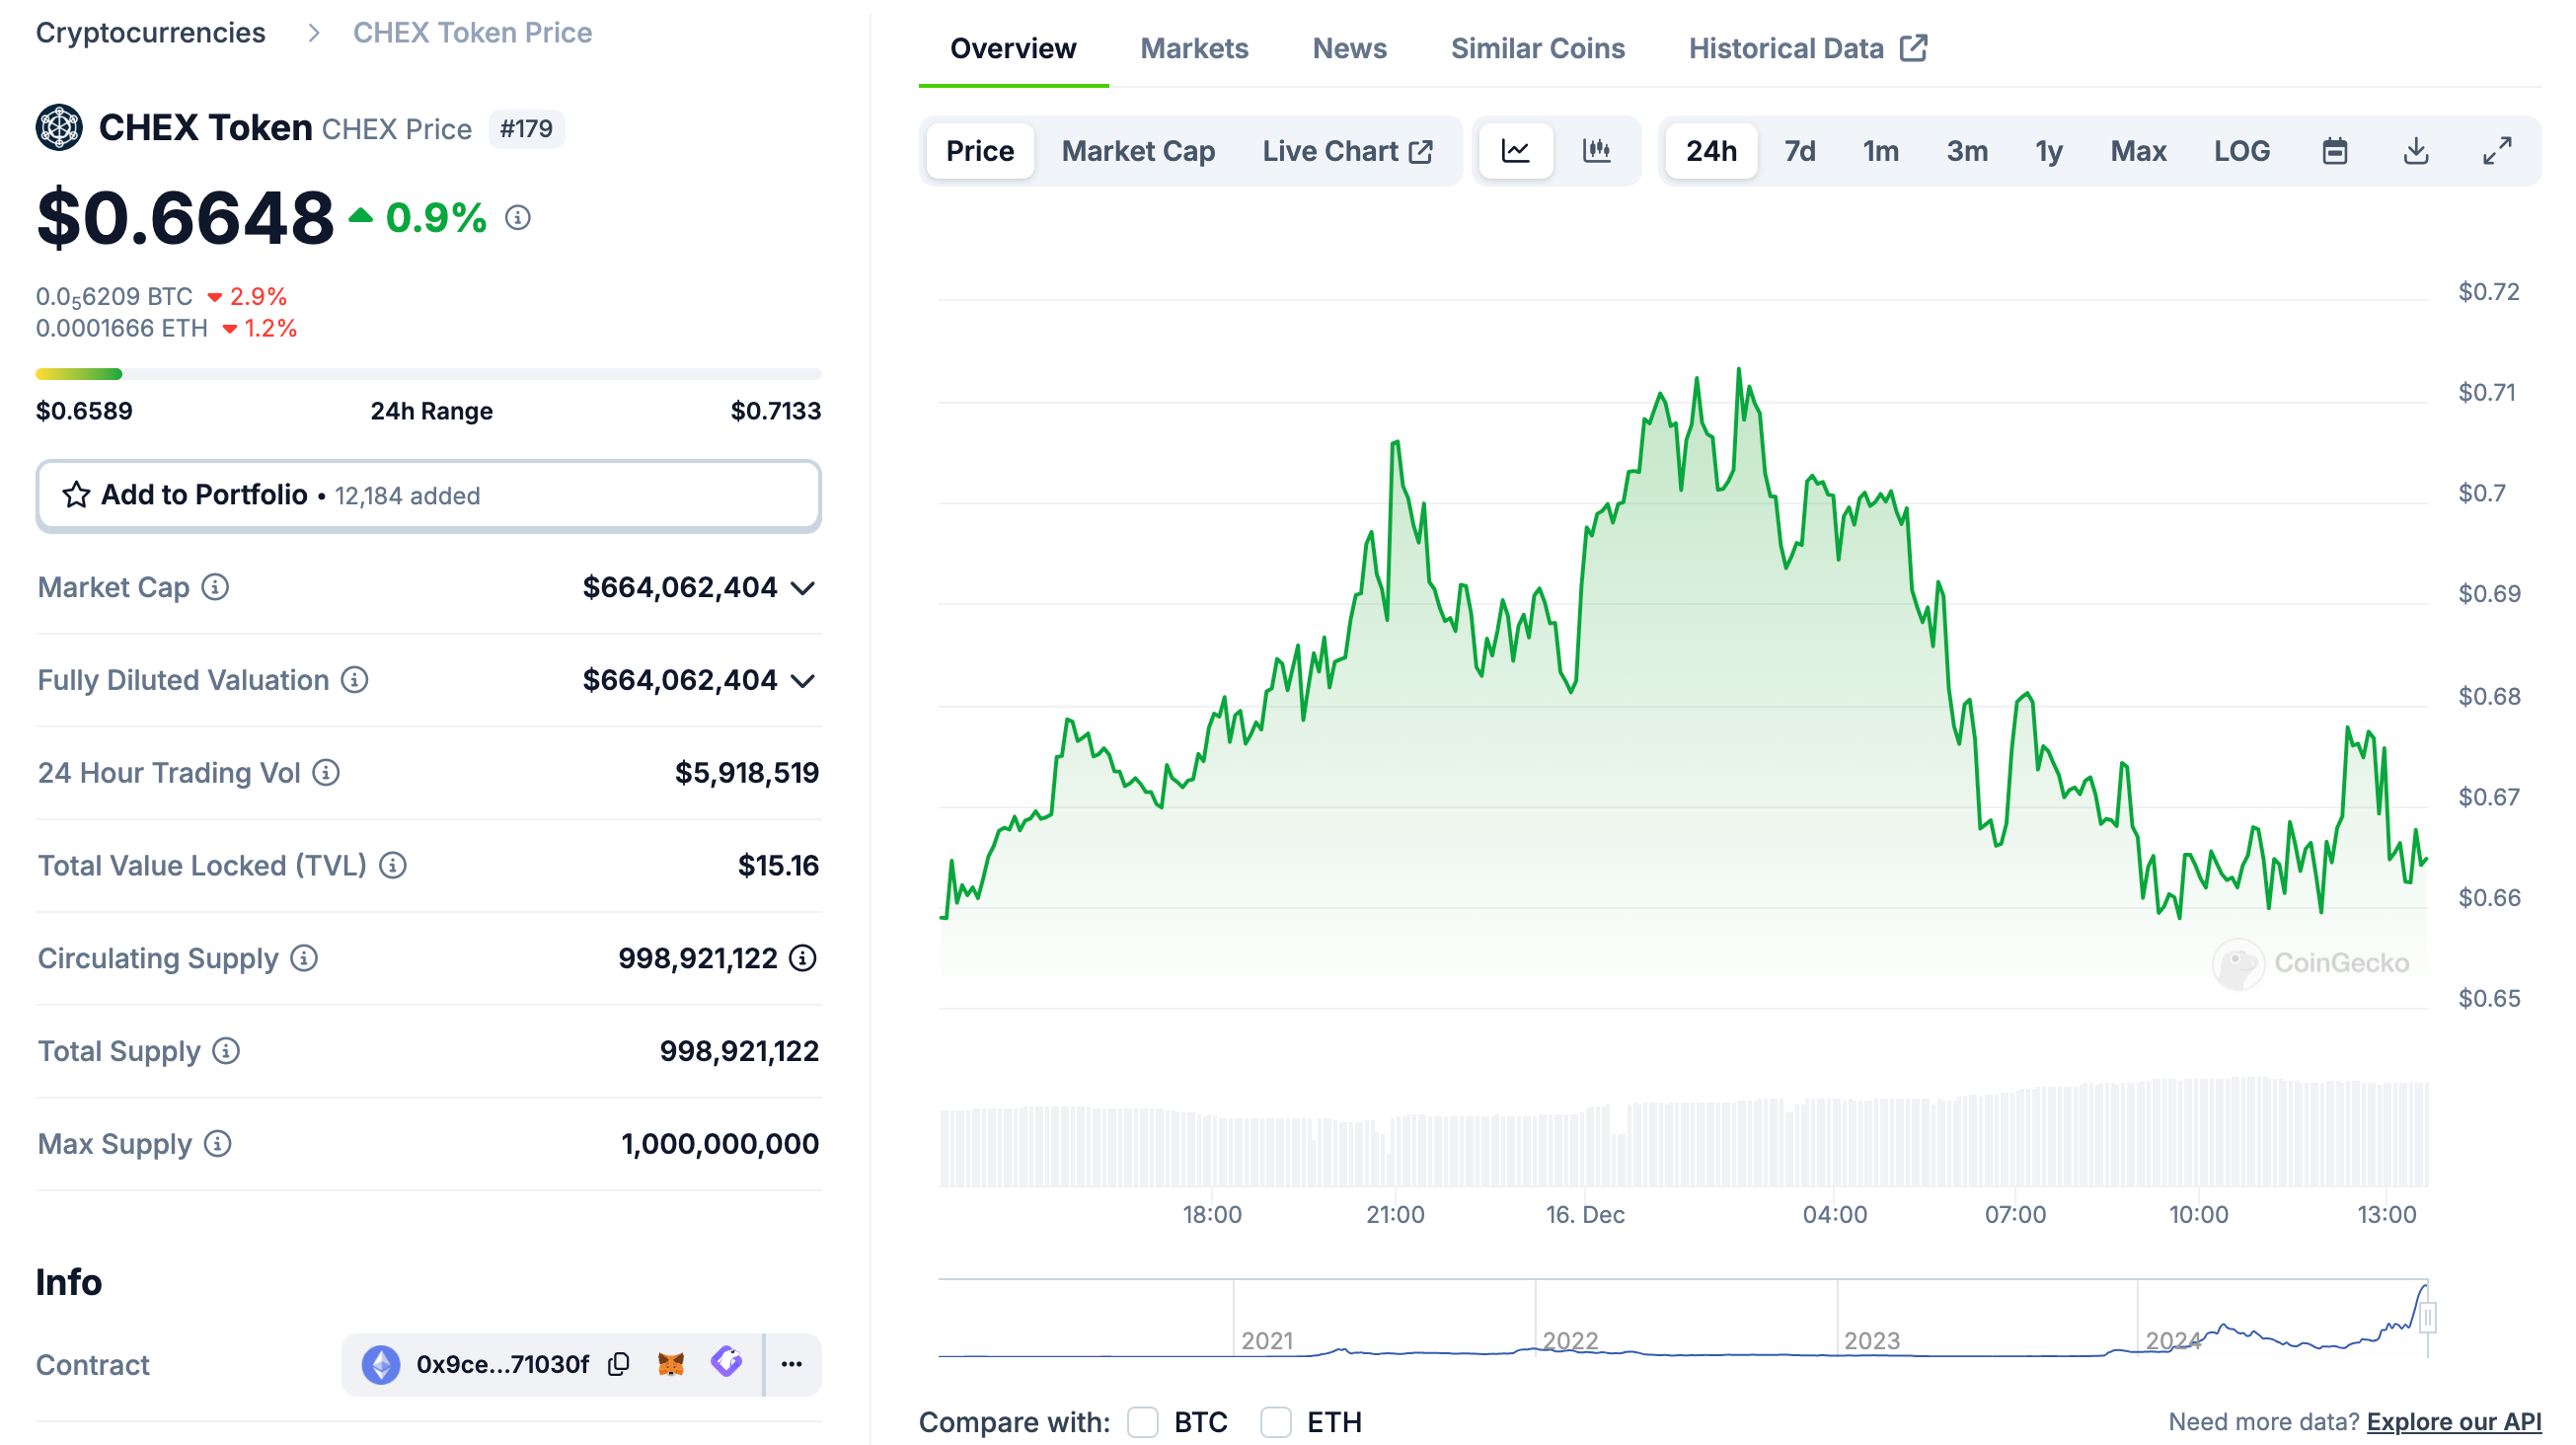The height and width of the screenshot is (1445, 2576).
Task: Open more contract options menu
Action: (x=792, y=1364)
